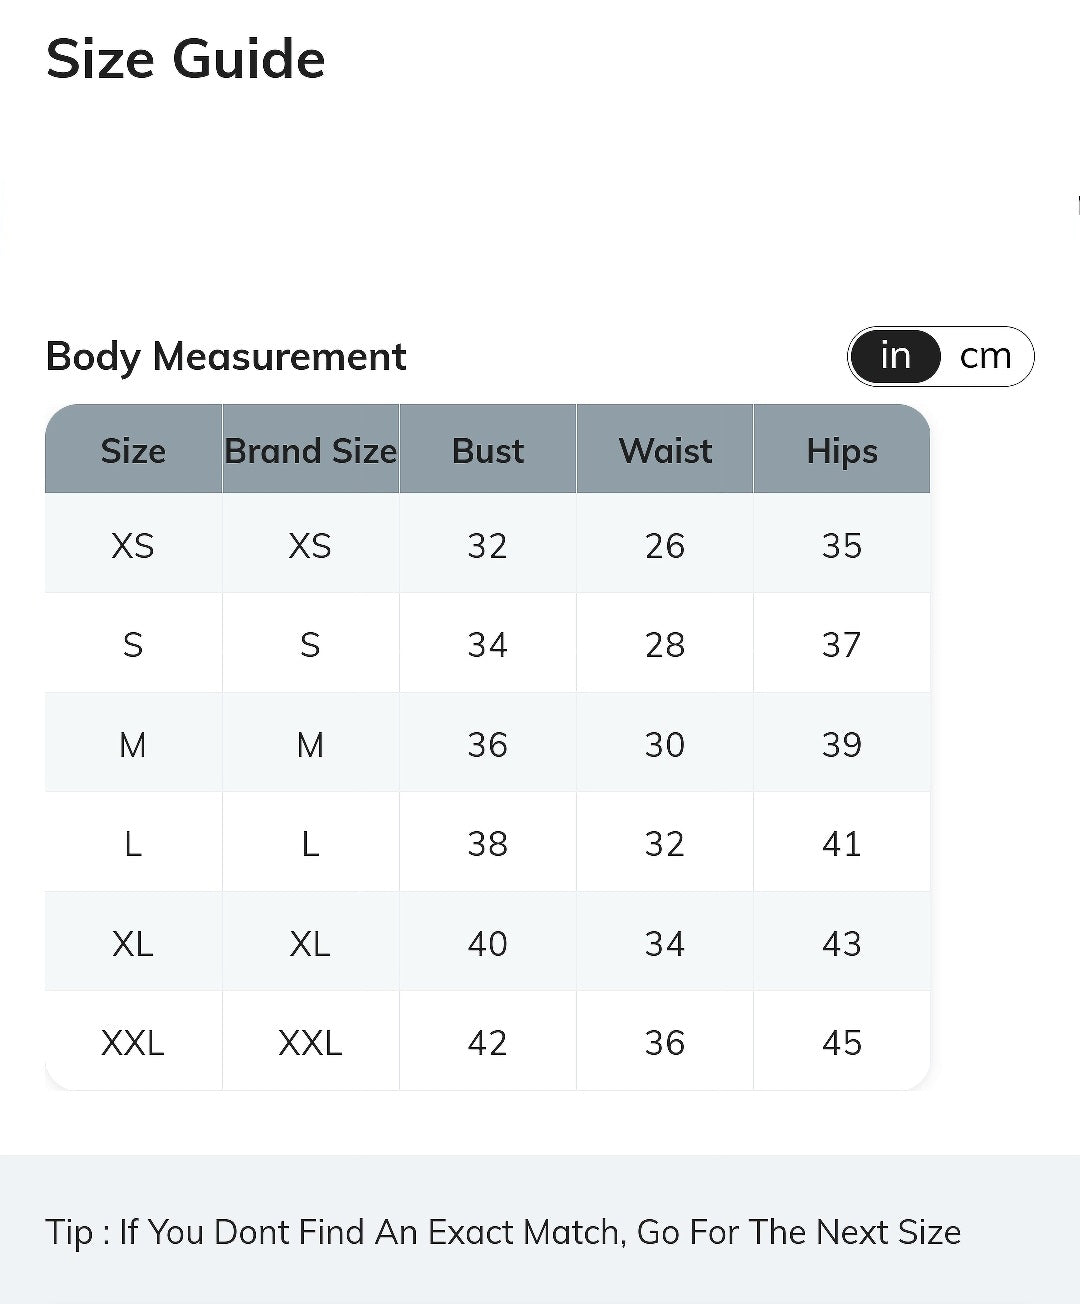Click the Waist column header
The width and height of the screenshot is (1080, 1304).
point(665,450)
